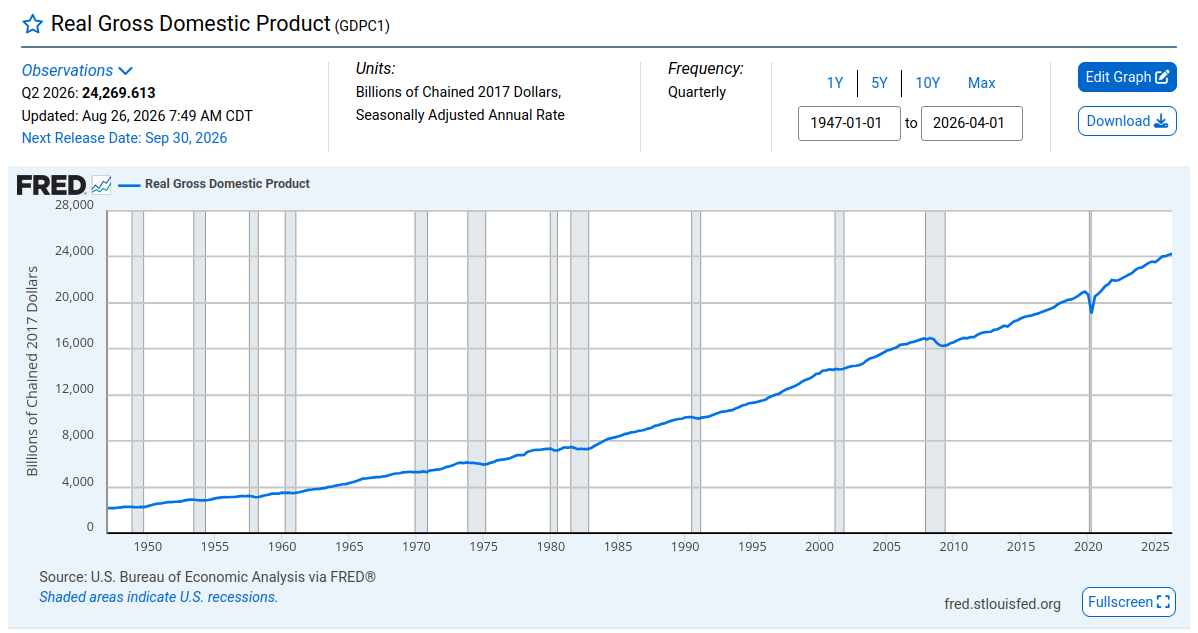Click the fullscreen expand icon
This screenshot has height=633, width=1198.
pos(1164,602)
